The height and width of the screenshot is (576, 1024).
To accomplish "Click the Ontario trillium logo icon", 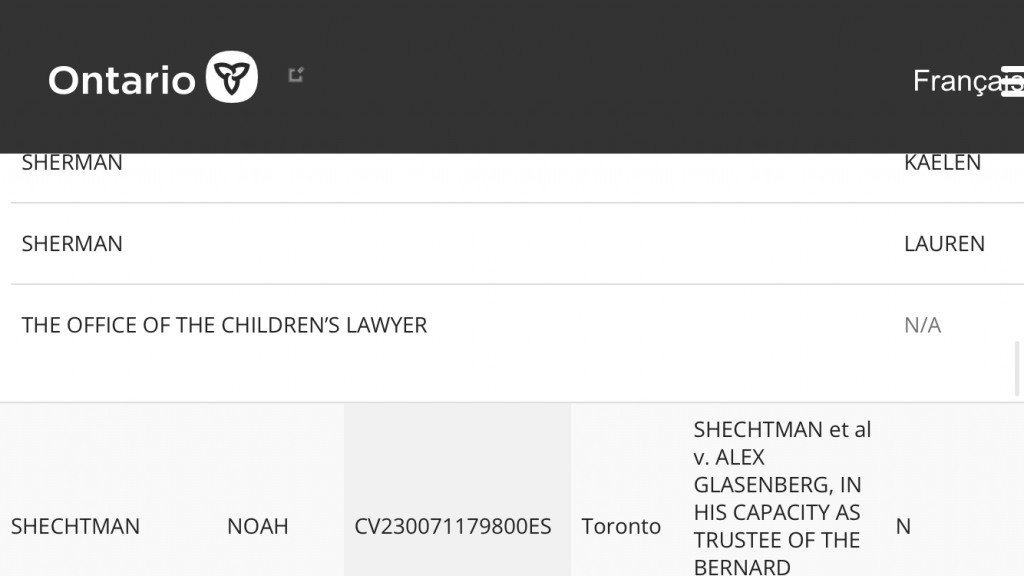I will click(232, 77).
